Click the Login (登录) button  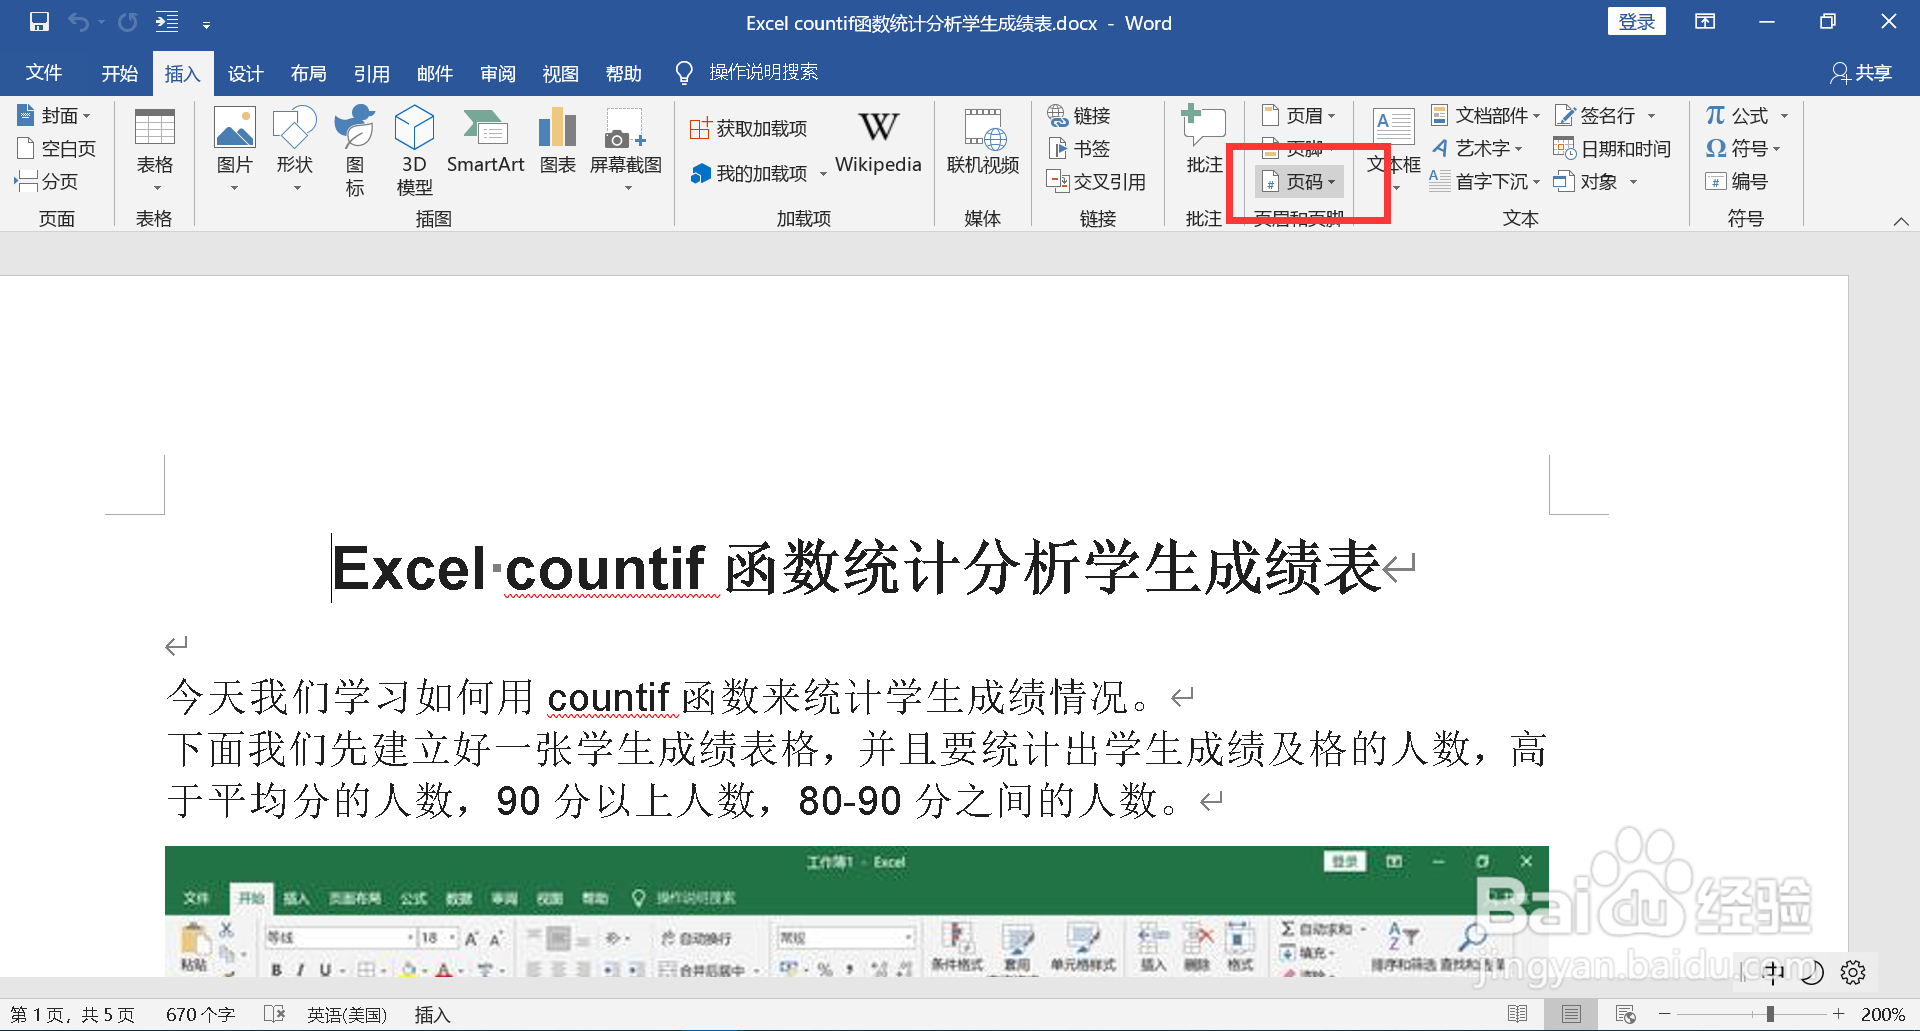coord(1637,22)
